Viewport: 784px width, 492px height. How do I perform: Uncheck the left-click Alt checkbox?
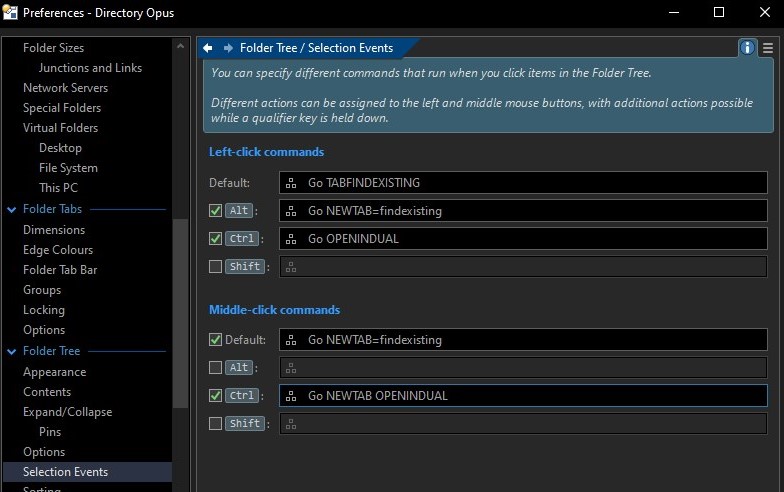[216, 211]
